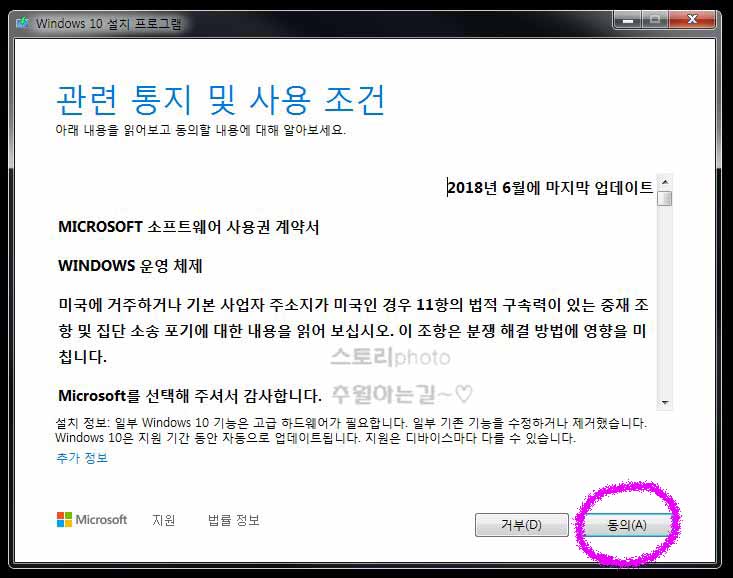The height and width of the screenshot is (578, 733).
Task: Click the Windows 10 setup title bar icon
Action: tap(23, 23)
